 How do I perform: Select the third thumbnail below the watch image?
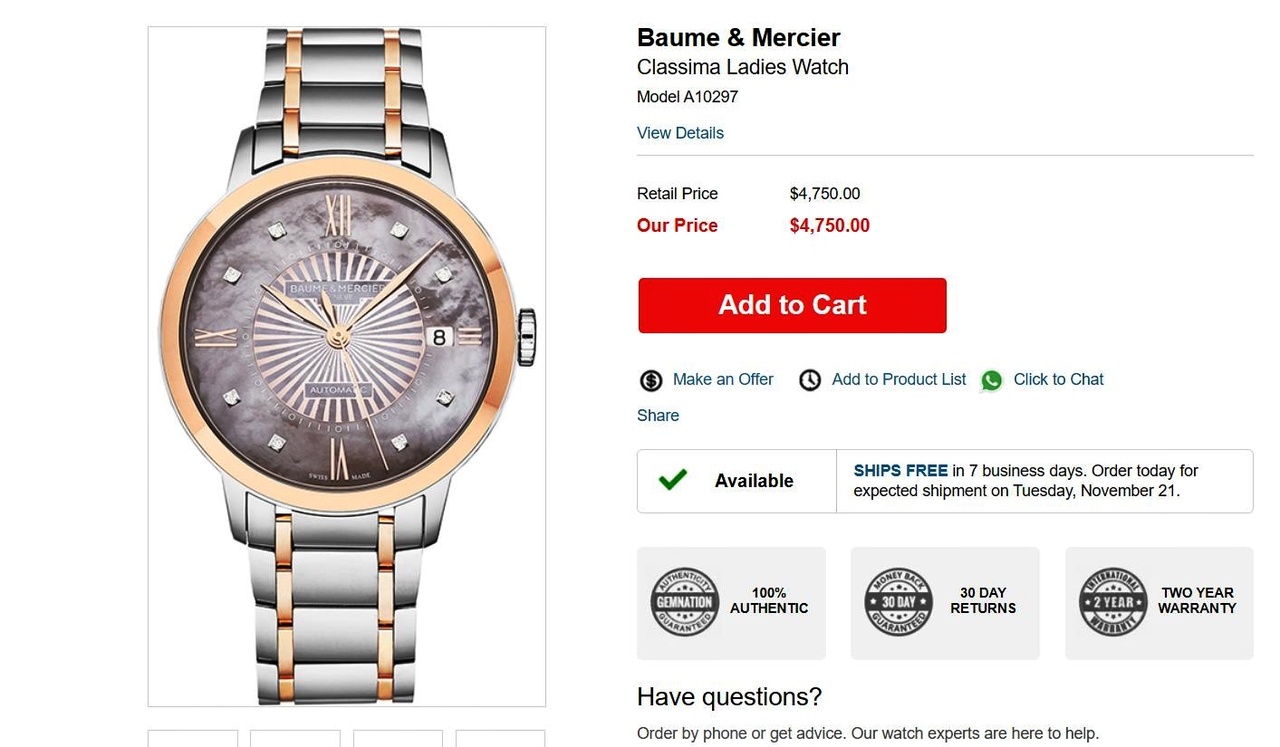tap(398, 739)
